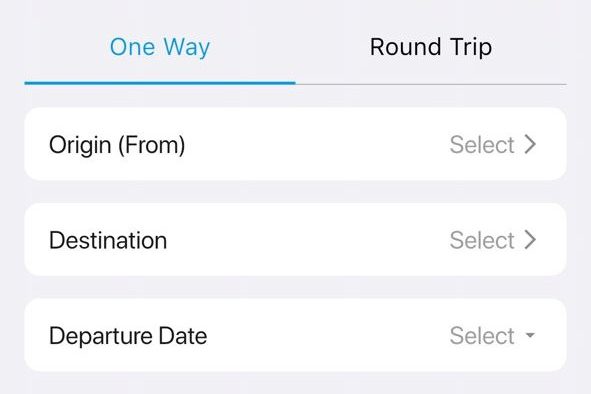This screenshot has width=591, height=394.
Task: Switch to the Round Trip tab
Action: (x=431, y=48)
